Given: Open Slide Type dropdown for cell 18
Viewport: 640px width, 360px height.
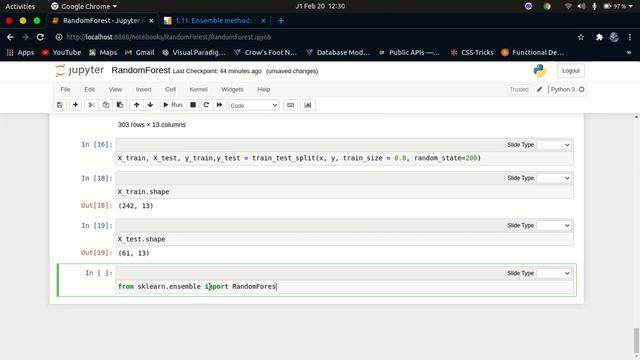Looking at the screenshot, I should (x=554, y=178).
